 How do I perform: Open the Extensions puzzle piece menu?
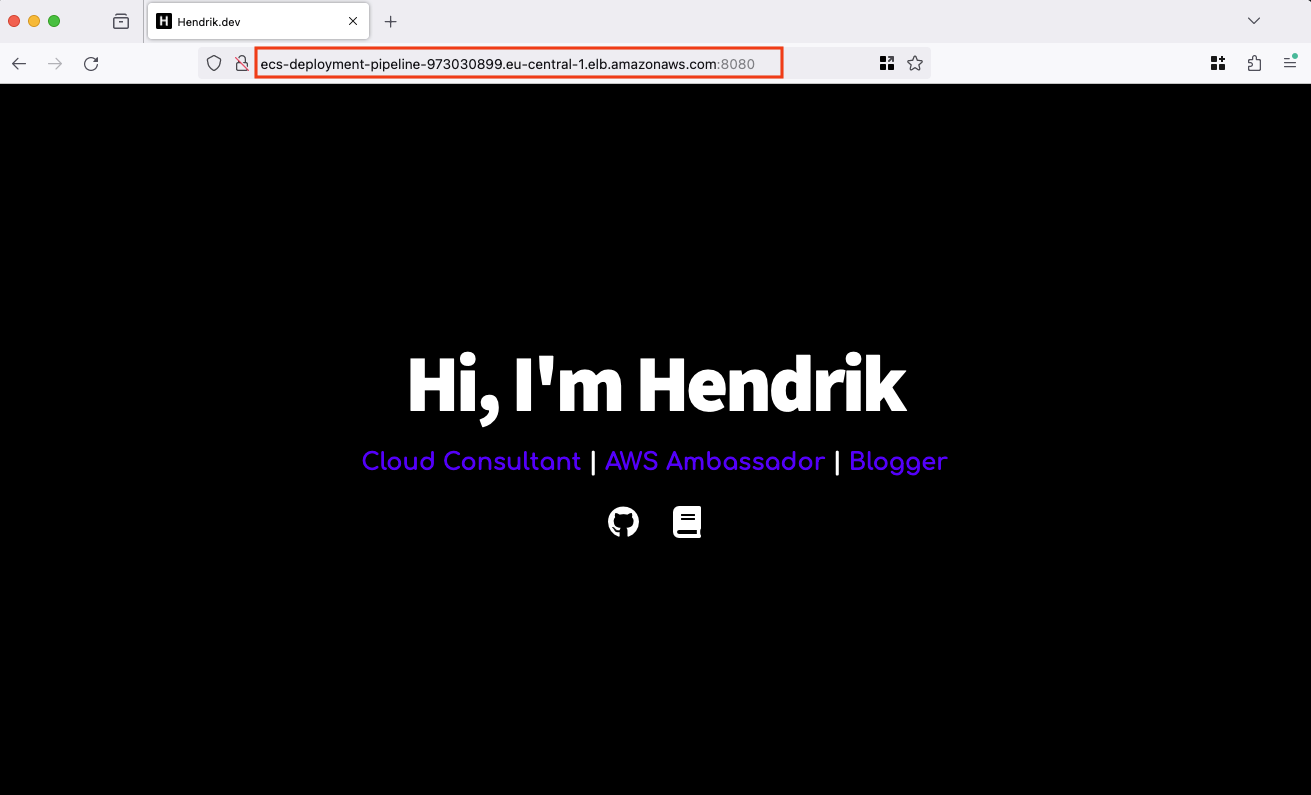pyautogui.click(x=1254, y=64)
